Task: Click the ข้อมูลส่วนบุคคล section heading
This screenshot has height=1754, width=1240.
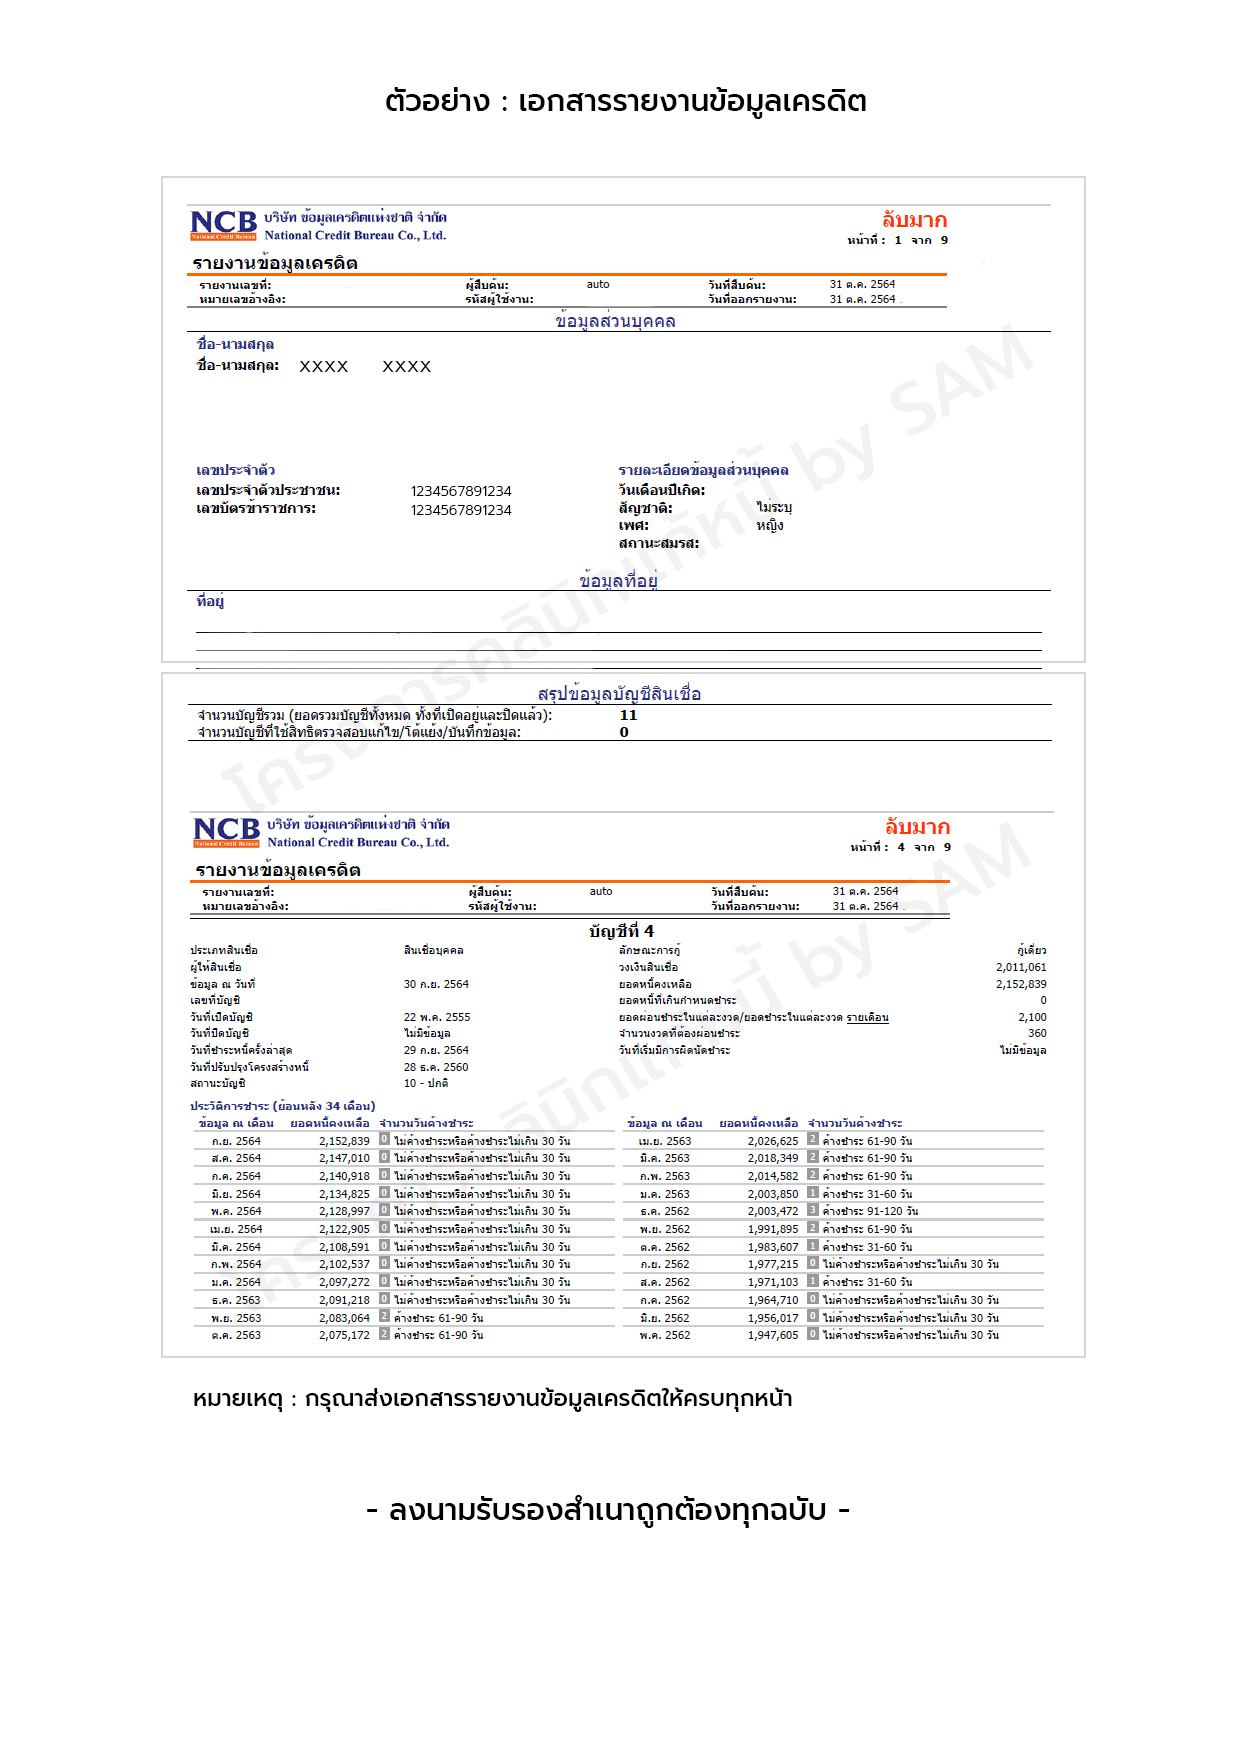Action: [615, 321]
